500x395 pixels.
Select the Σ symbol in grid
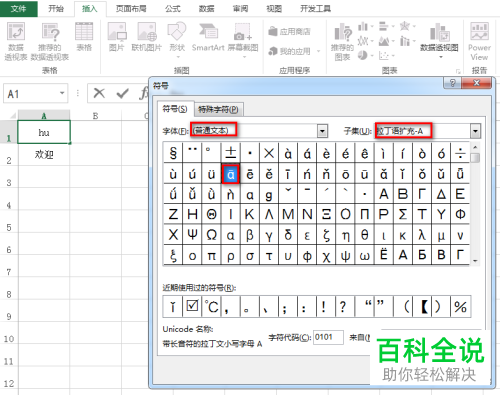[403, 214]
